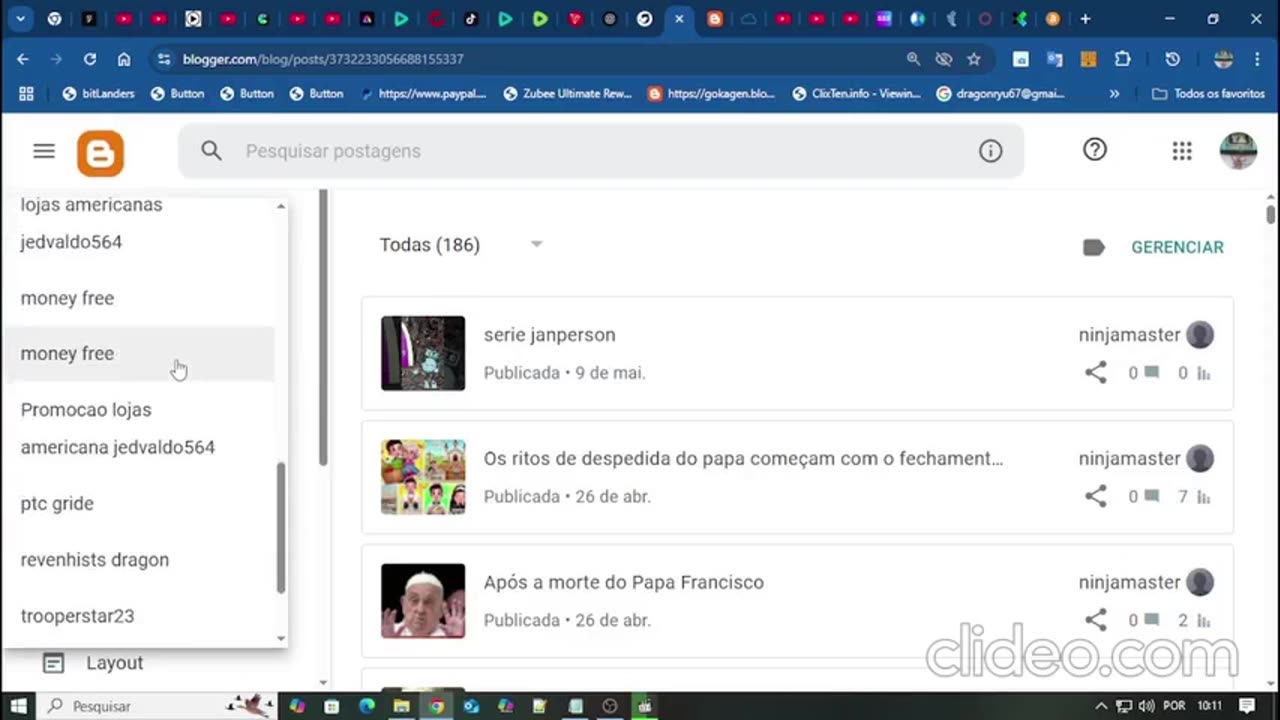View comments icon on 'Após a morte' post
Image resolution: width=1280 pixels, height=720 pixels.
(1151, 621)
